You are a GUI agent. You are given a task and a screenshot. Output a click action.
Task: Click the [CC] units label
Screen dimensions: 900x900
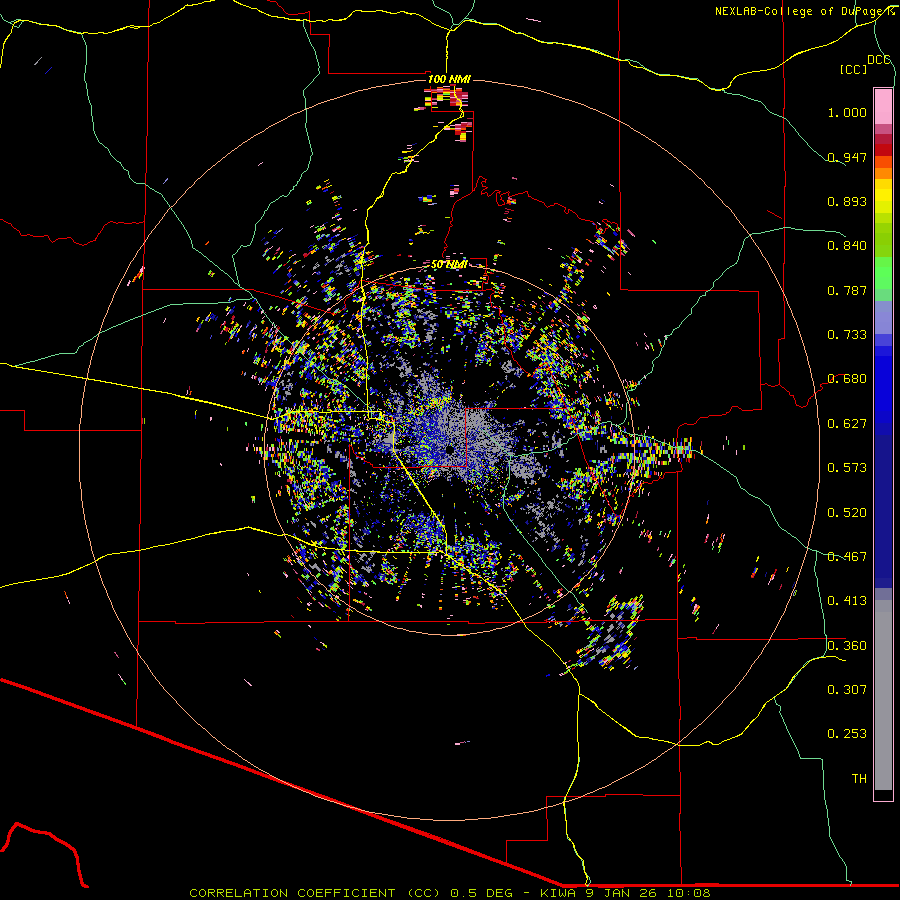tap(853, 69)
